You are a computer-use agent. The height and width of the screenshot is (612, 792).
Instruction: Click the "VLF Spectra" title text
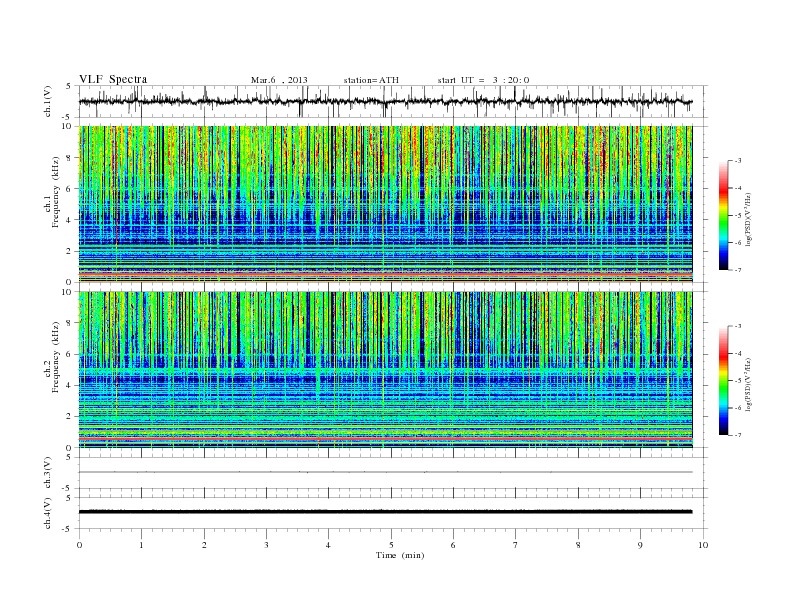pyautogui.click(x=113, y=79)
